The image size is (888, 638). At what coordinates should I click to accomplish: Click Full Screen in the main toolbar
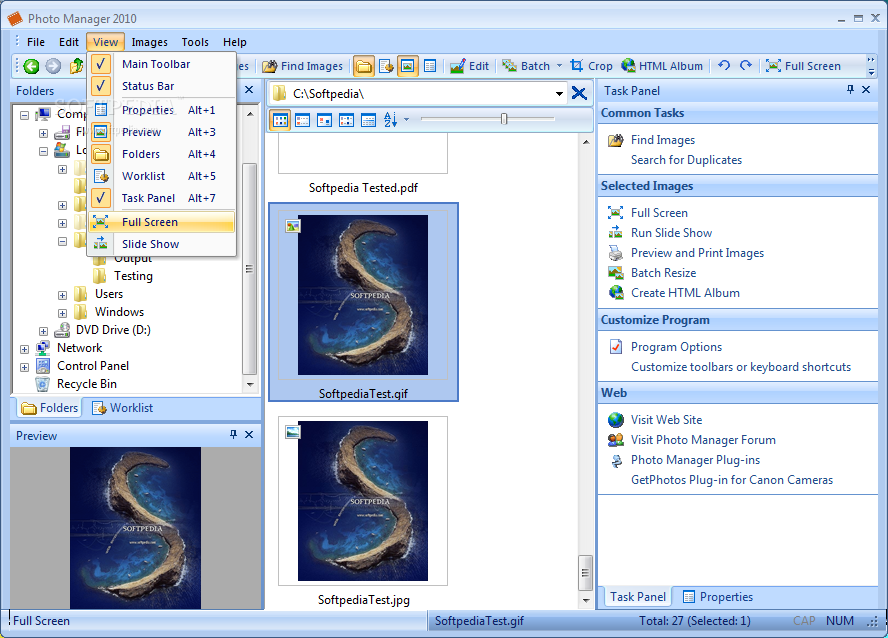(x=803, y=66)
